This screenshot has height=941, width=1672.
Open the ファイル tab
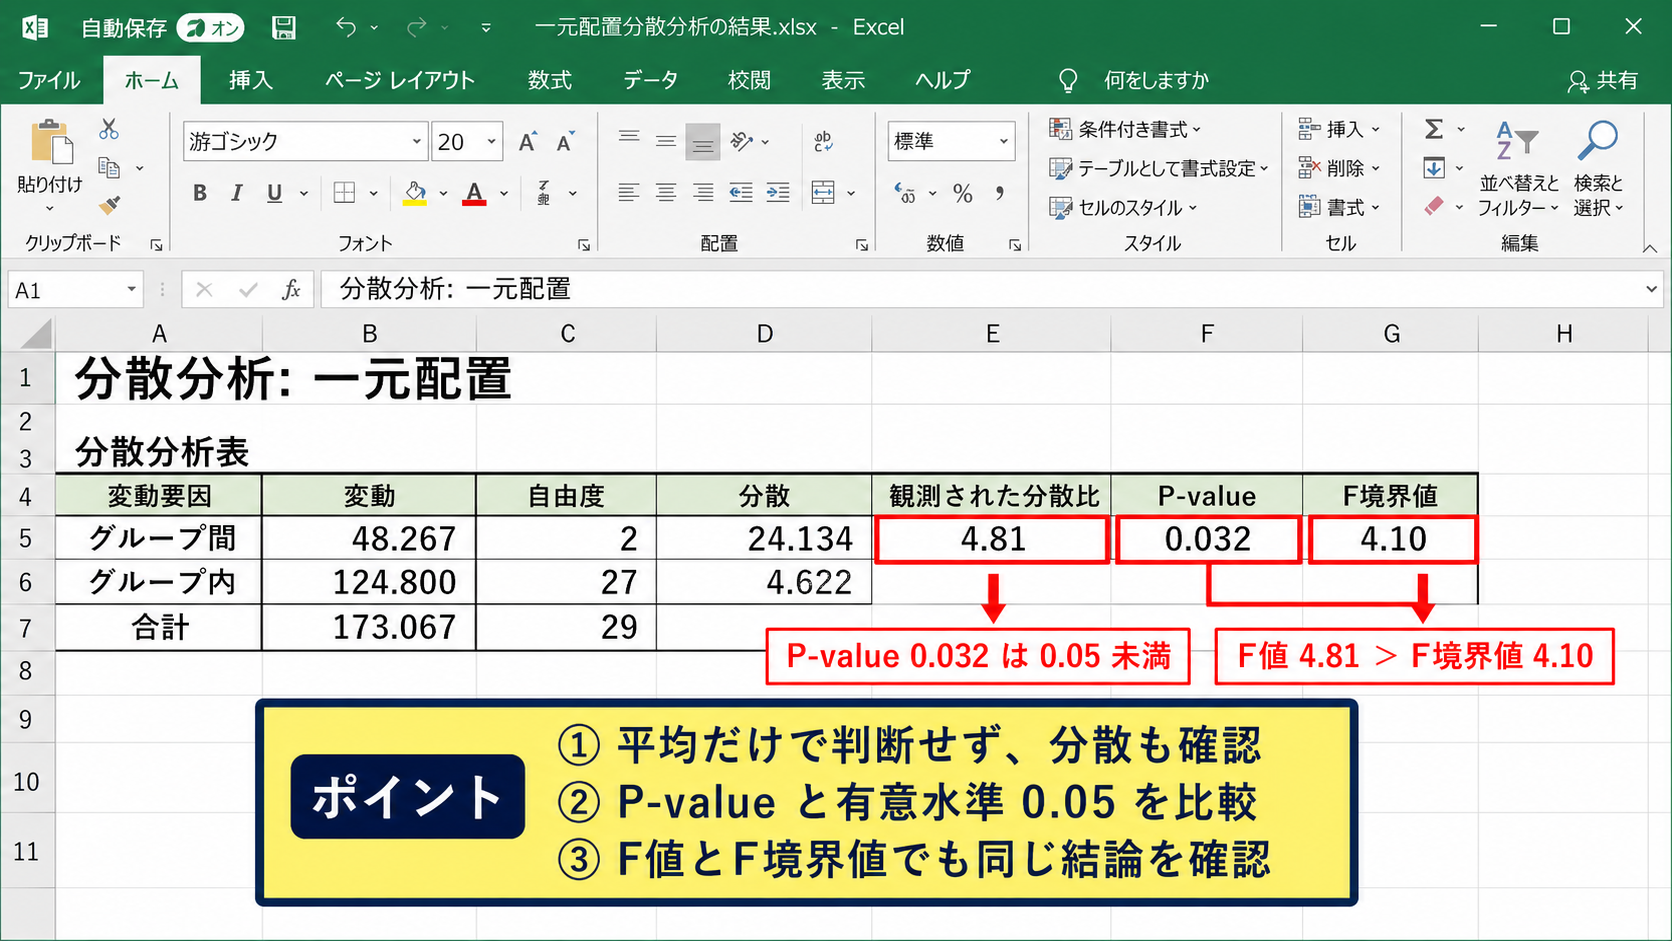point(49,80)
